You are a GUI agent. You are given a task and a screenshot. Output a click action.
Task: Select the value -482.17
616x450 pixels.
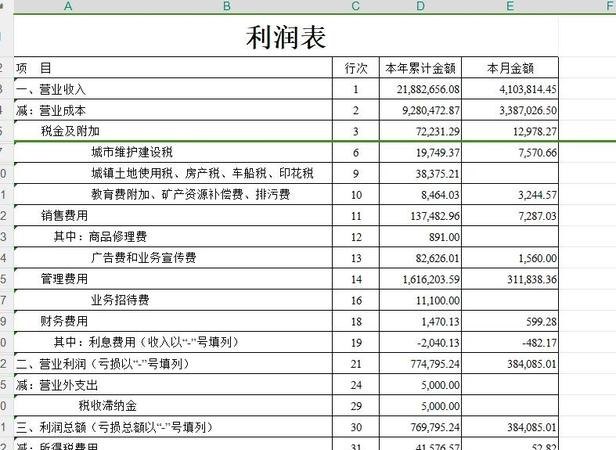click(539, 343)
